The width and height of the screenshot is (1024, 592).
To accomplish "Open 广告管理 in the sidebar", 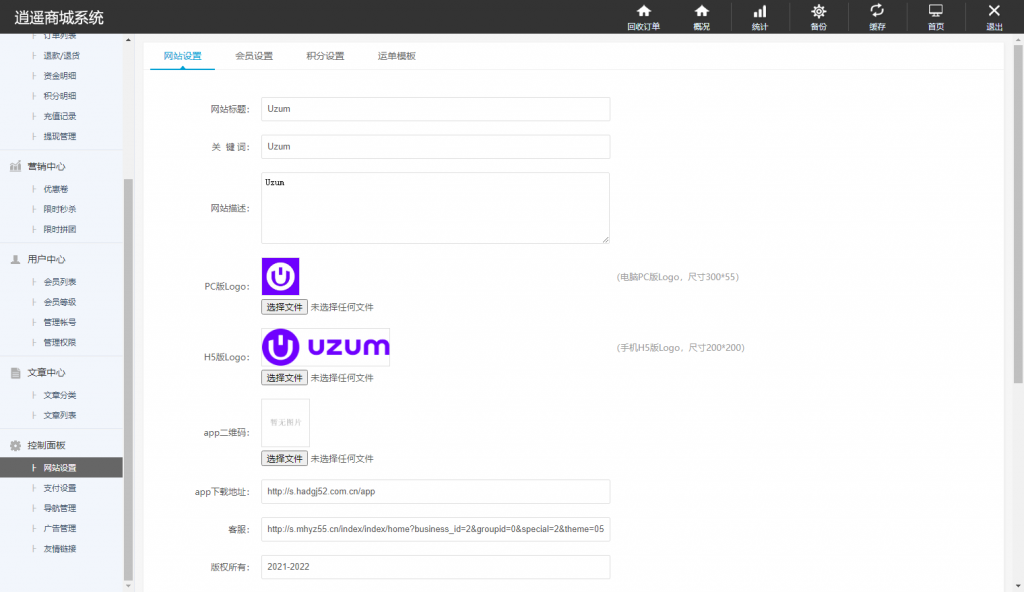I will coord(60,529).
